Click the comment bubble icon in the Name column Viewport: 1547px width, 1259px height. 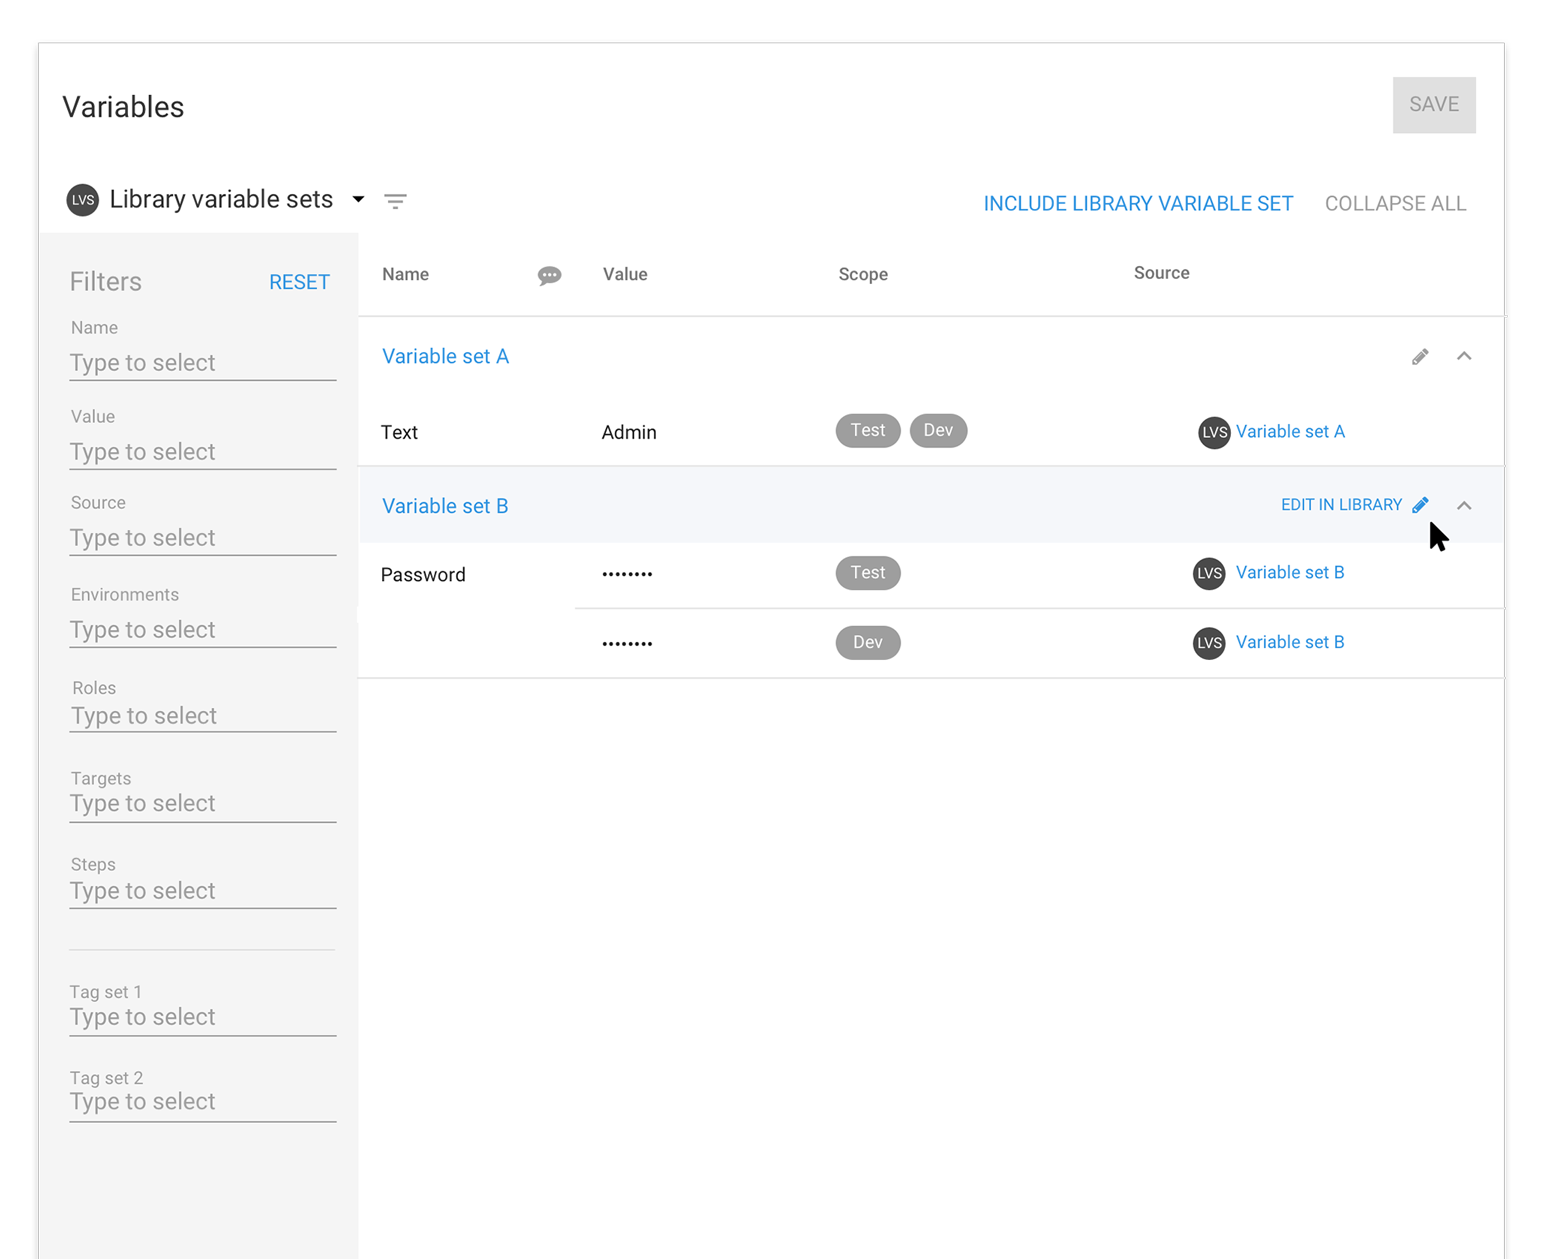tap(550, 275)
